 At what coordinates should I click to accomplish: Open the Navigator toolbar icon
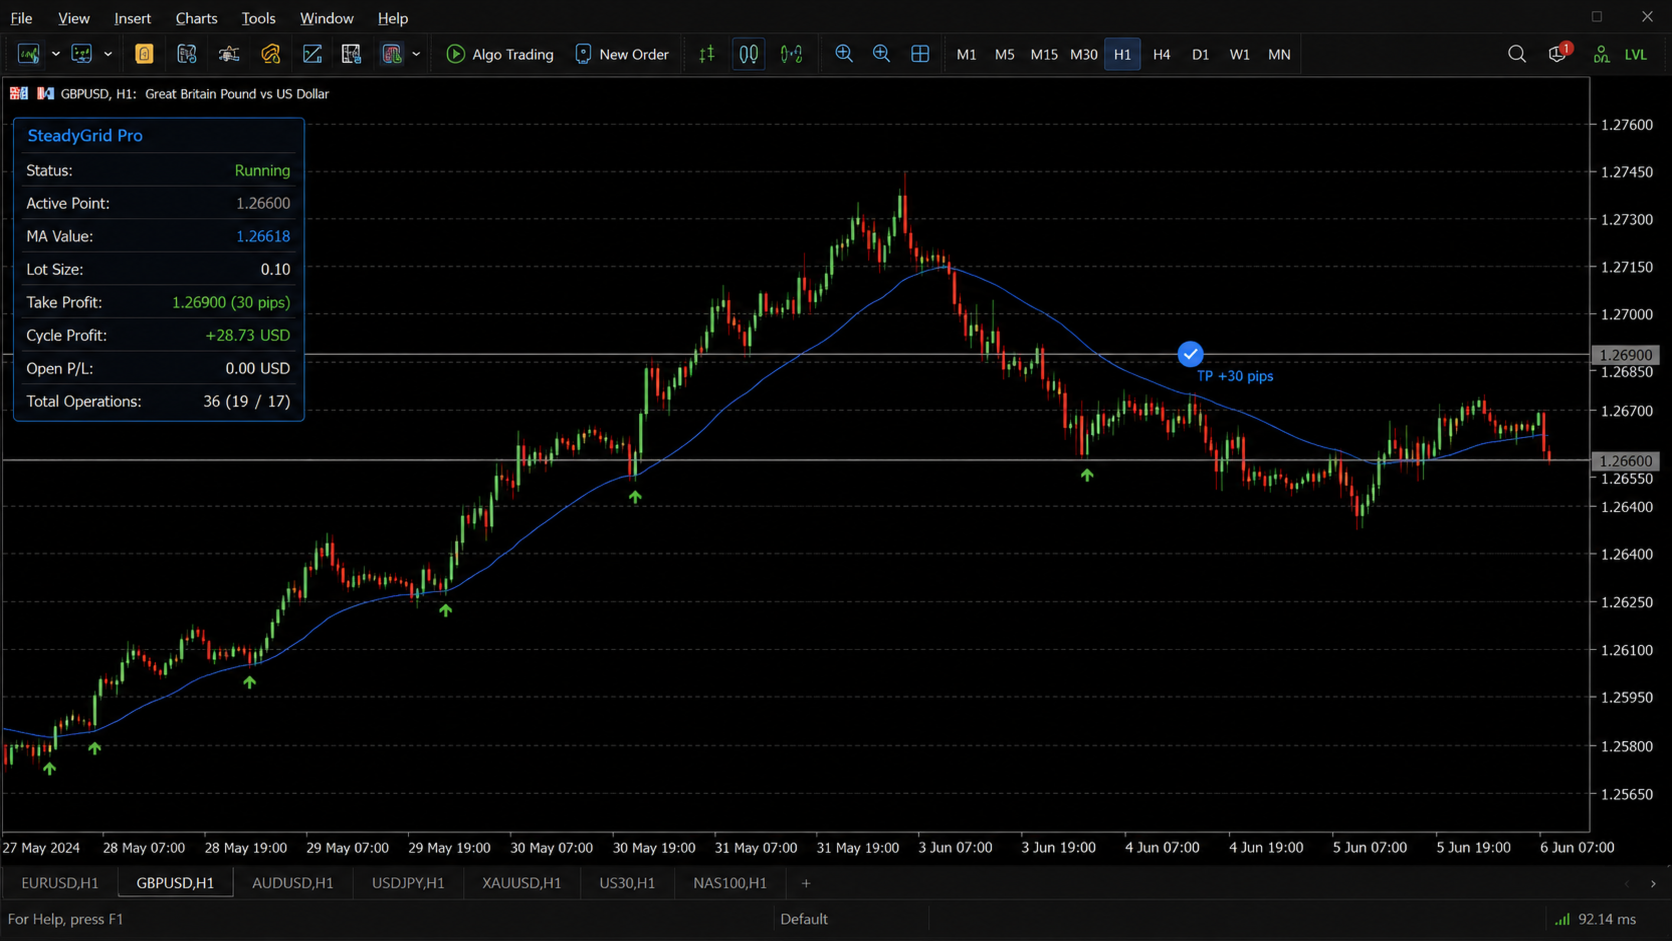229,54
